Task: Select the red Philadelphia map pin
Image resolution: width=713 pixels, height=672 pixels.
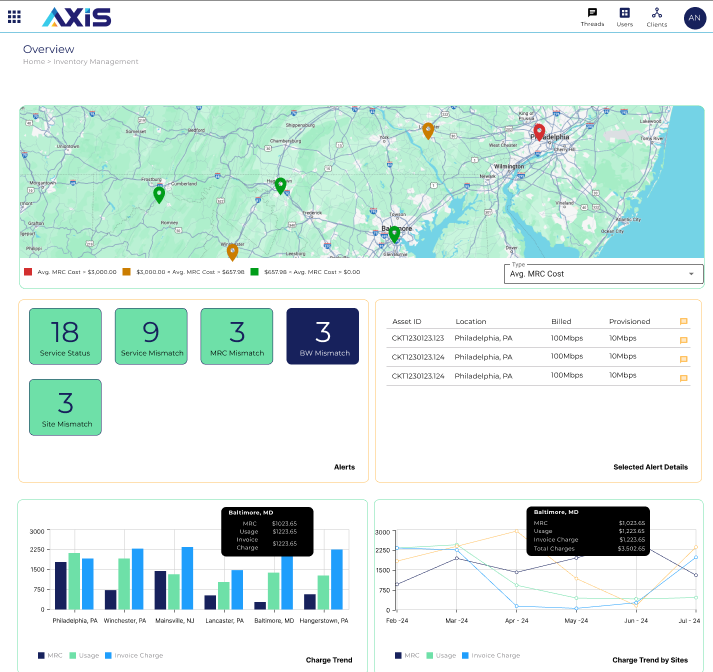Action: 539,132
